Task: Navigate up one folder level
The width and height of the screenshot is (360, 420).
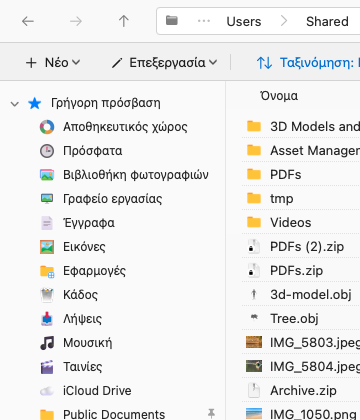Action: (124, 21)
